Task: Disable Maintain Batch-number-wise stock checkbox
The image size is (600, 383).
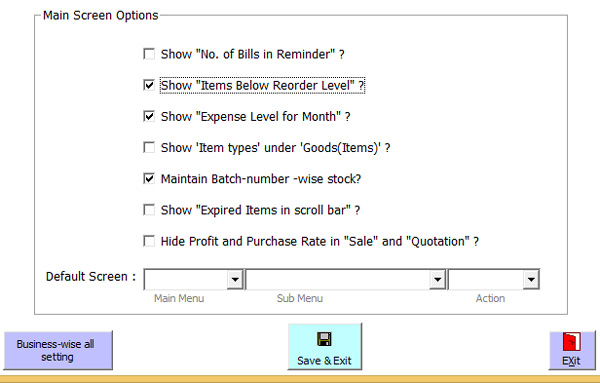Action: (149, 179)
